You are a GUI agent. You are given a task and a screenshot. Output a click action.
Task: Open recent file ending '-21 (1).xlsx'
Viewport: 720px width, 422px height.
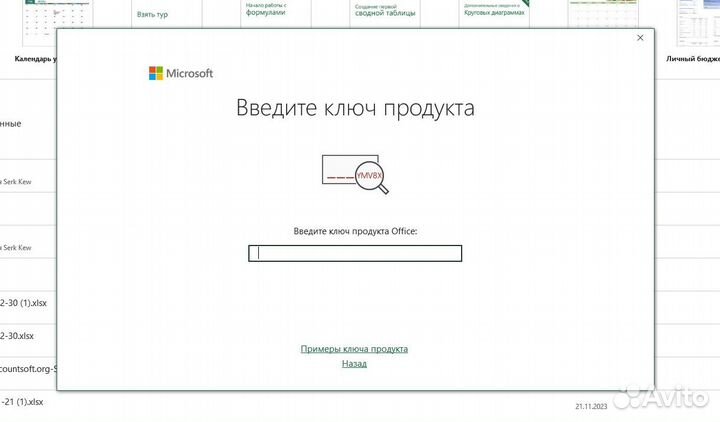[22, 402]
